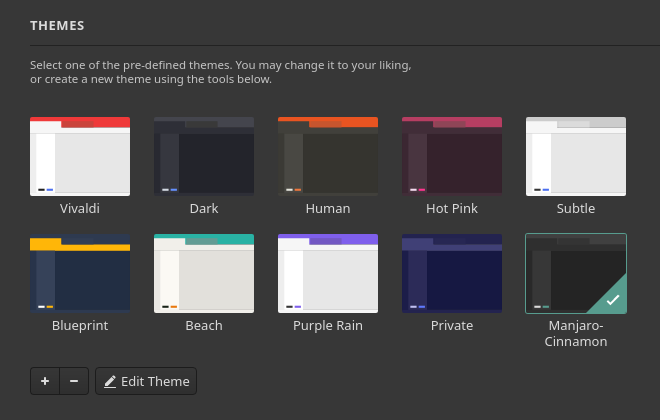Viewport: 660px width, 420px height.
Task: Add a new theme with plus button
Action: coord(45,381)
